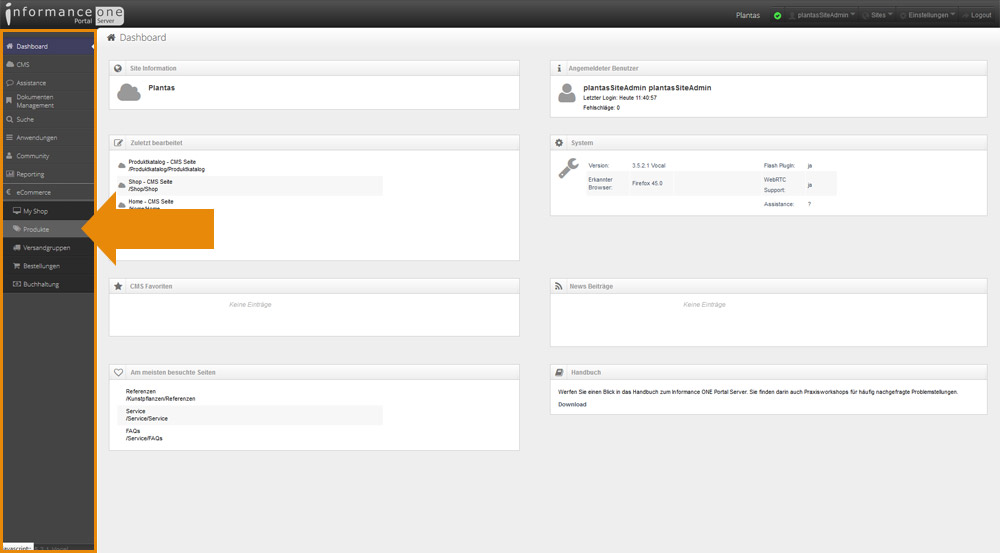Open the Reporting chart icon in sidebar

10,174
